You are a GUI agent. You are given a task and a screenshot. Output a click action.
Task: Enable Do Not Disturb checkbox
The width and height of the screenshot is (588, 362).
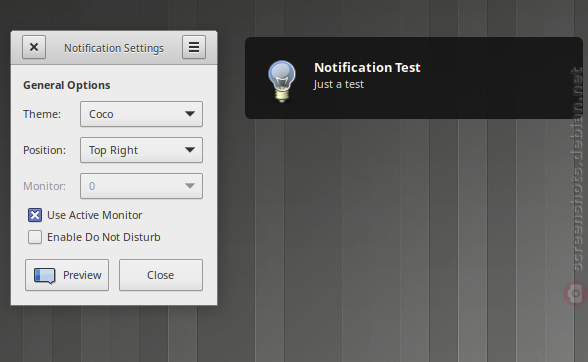[35, 237]
